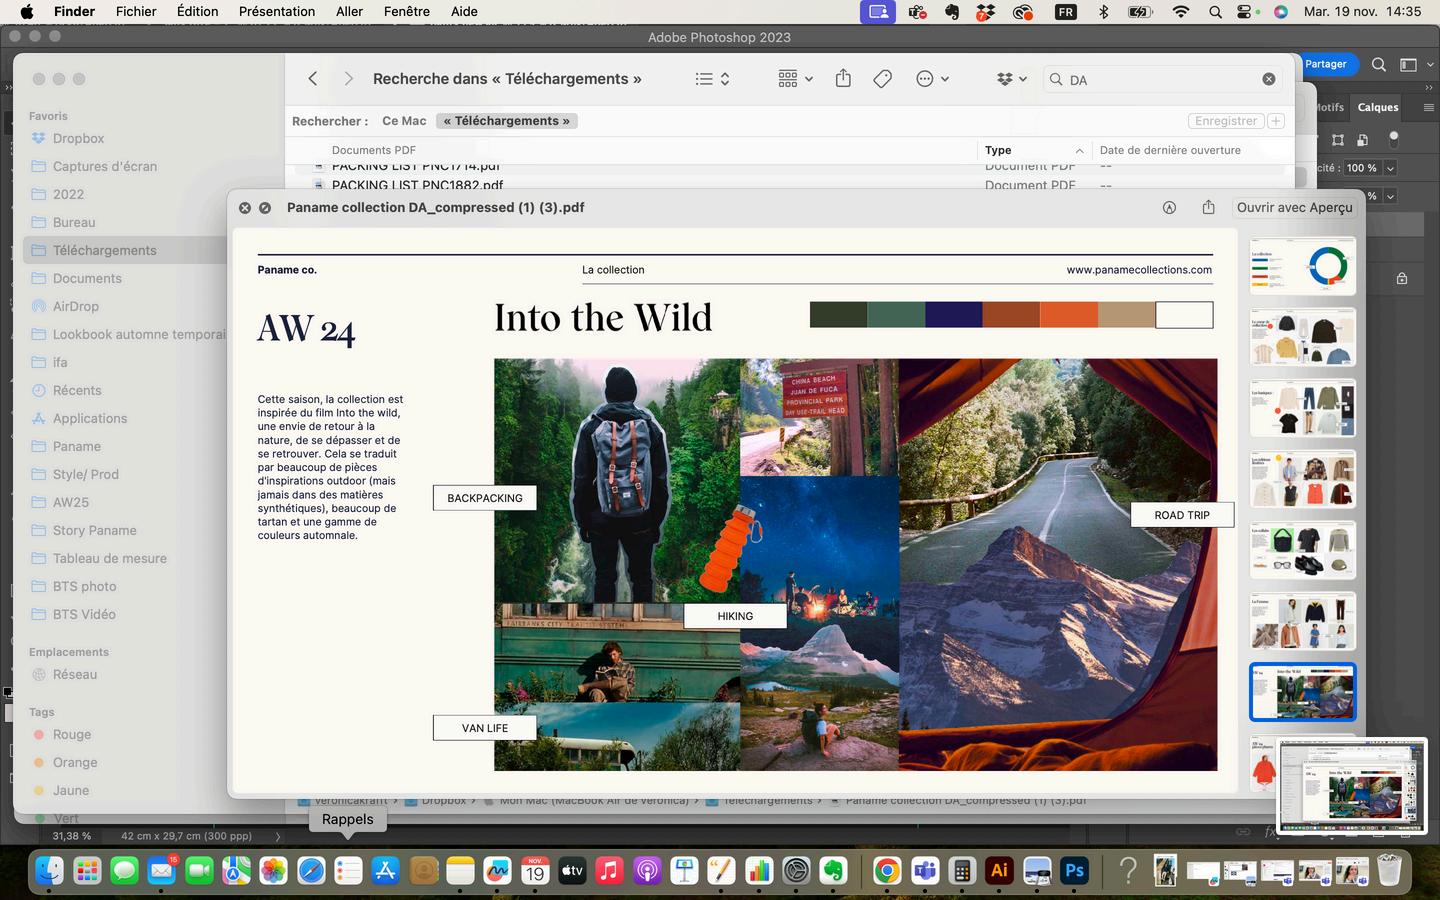
Task: Open Evernote from the Dock
Action: (833, 871)
